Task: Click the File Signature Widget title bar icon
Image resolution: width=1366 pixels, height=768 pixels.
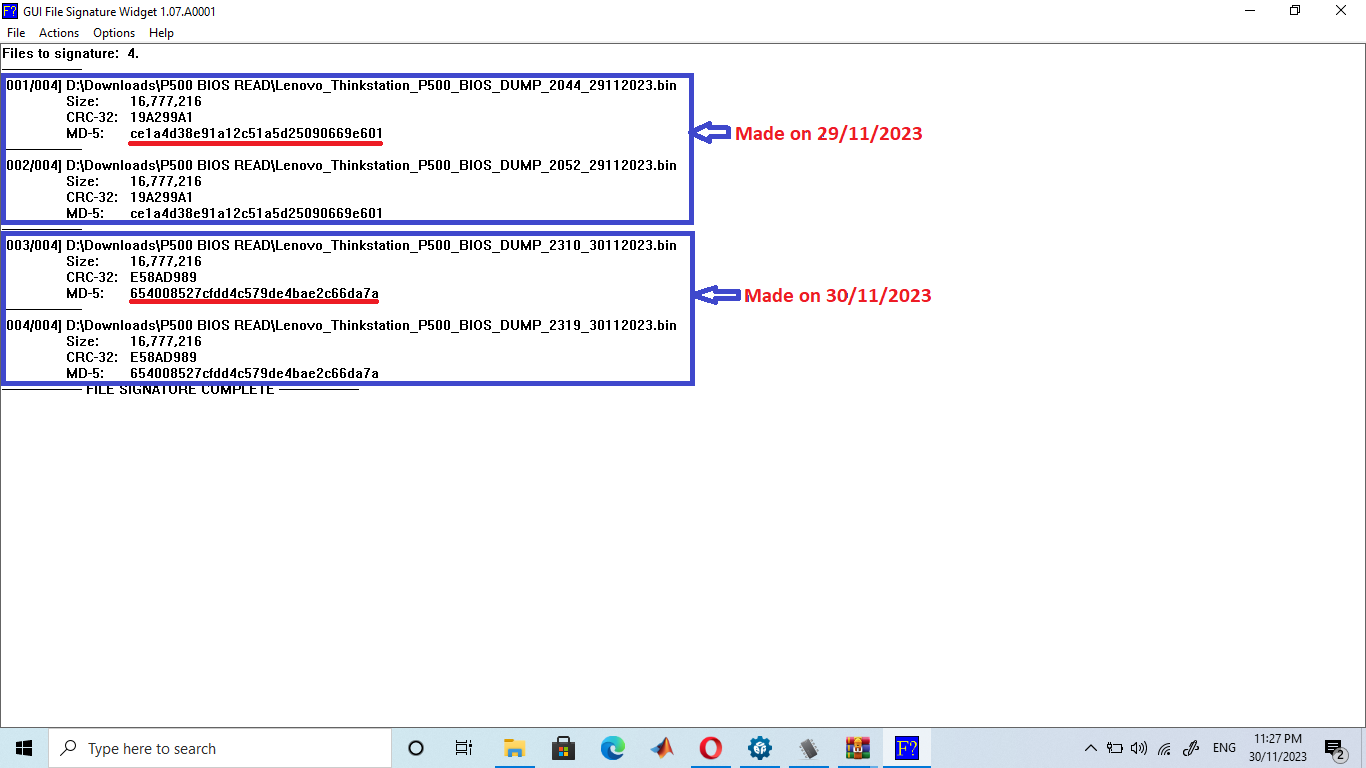Action: (10, 11)
